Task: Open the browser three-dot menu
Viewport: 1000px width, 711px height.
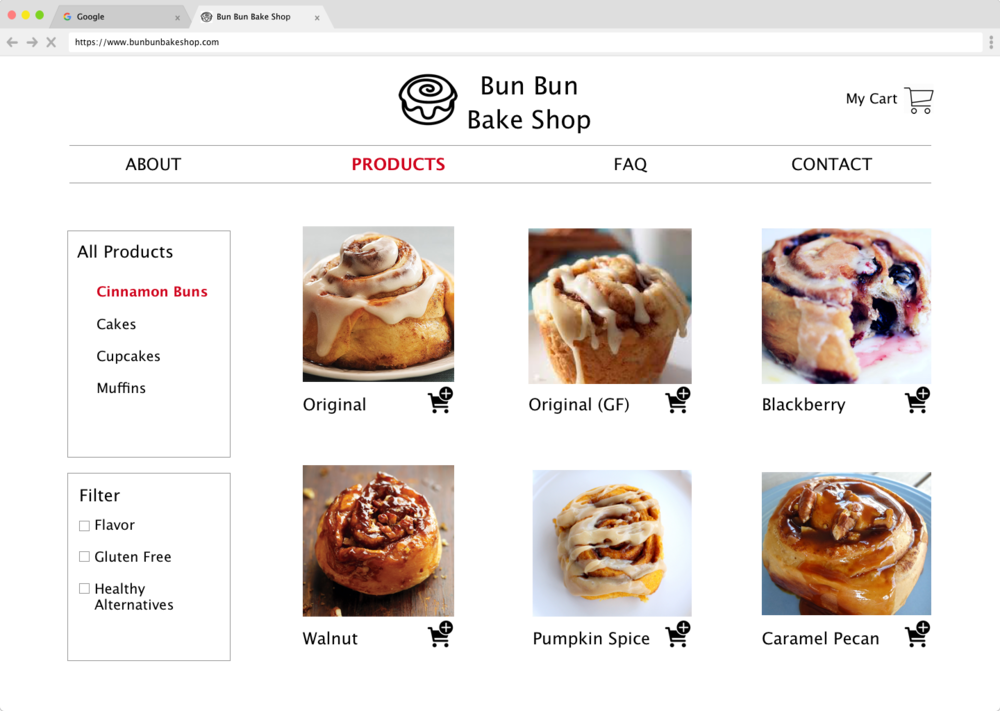Action: (x=990, y=42)
